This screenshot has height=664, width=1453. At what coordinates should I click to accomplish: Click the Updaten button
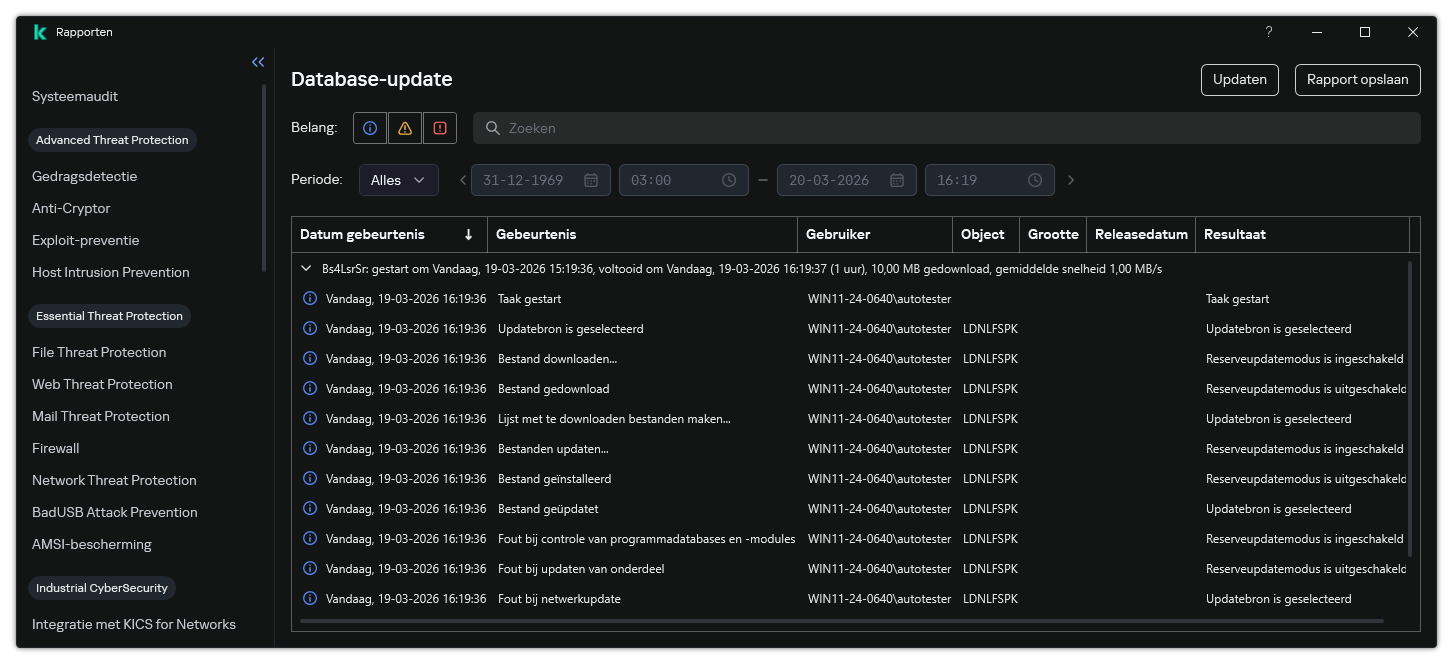click(x=1239, y=80)
